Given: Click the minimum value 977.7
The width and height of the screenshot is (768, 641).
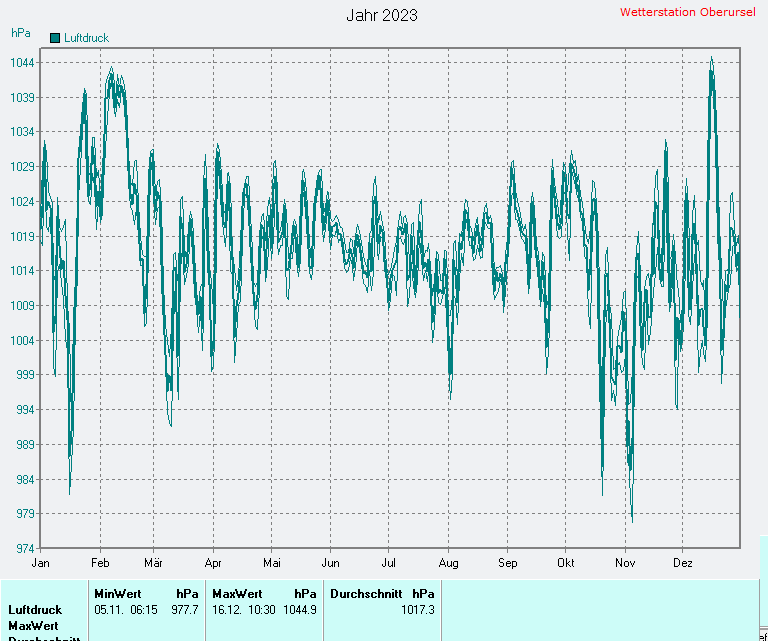Looking at the screenshot, I should point(185,610).
